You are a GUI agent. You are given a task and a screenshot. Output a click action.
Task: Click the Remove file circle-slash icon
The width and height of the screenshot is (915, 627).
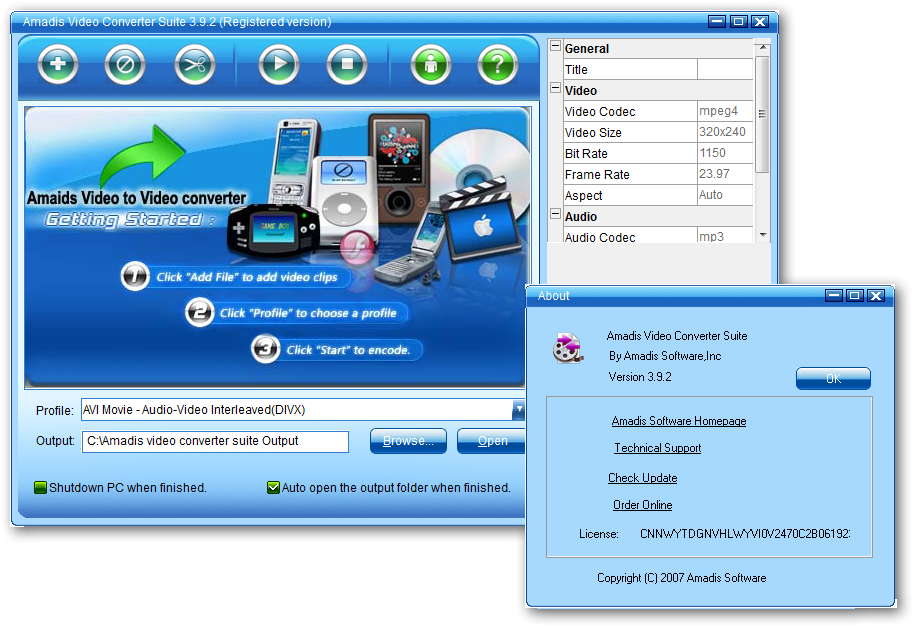(x=125, y=64)
